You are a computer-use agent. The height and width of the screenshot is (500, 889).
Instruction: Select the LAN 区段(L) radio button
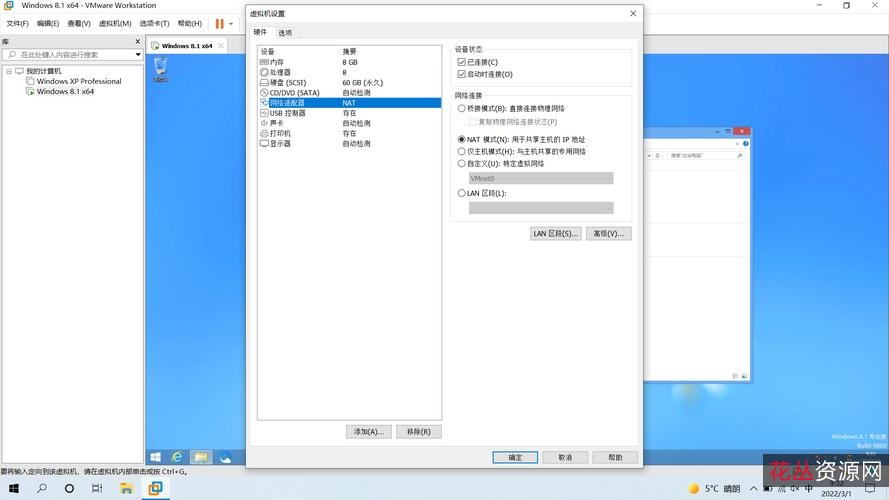[x=462, y=193]
